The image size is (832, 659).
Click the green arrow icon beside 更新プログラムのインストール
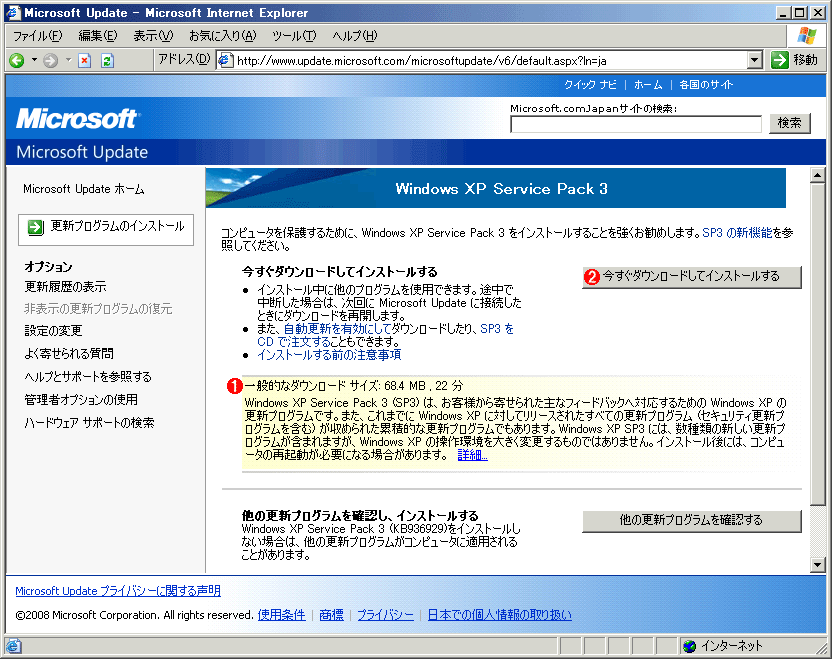pos(36,228)
